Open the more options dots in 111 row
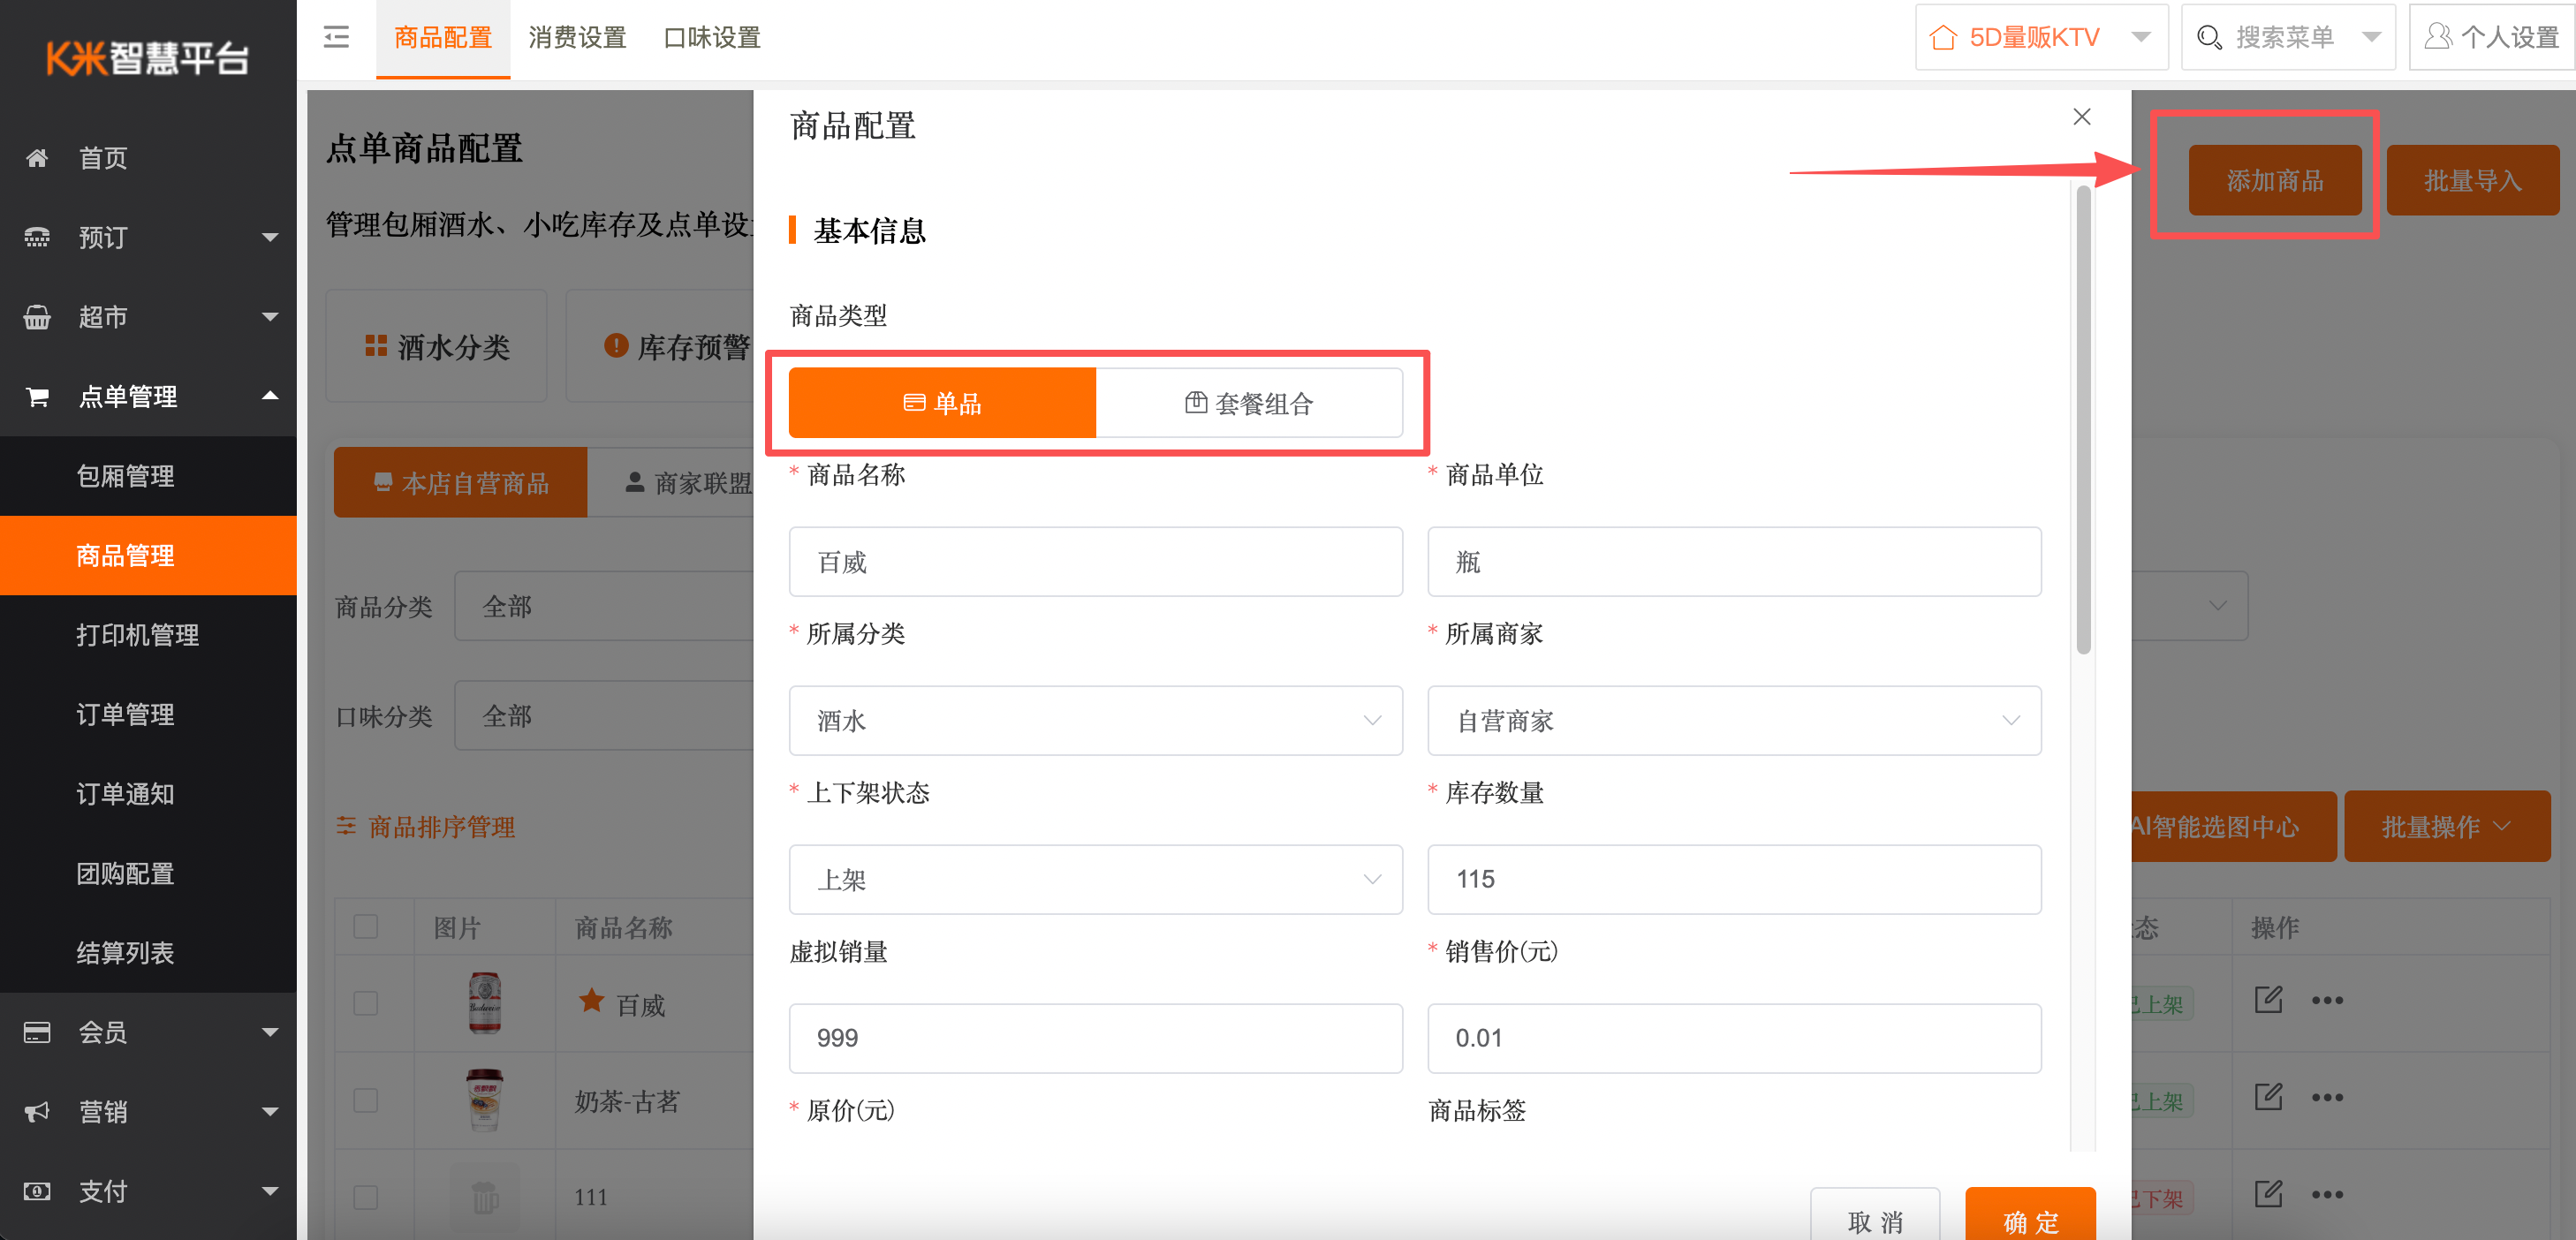This screenshot has width=2576, height=1240. [x=2327, y=1195]
